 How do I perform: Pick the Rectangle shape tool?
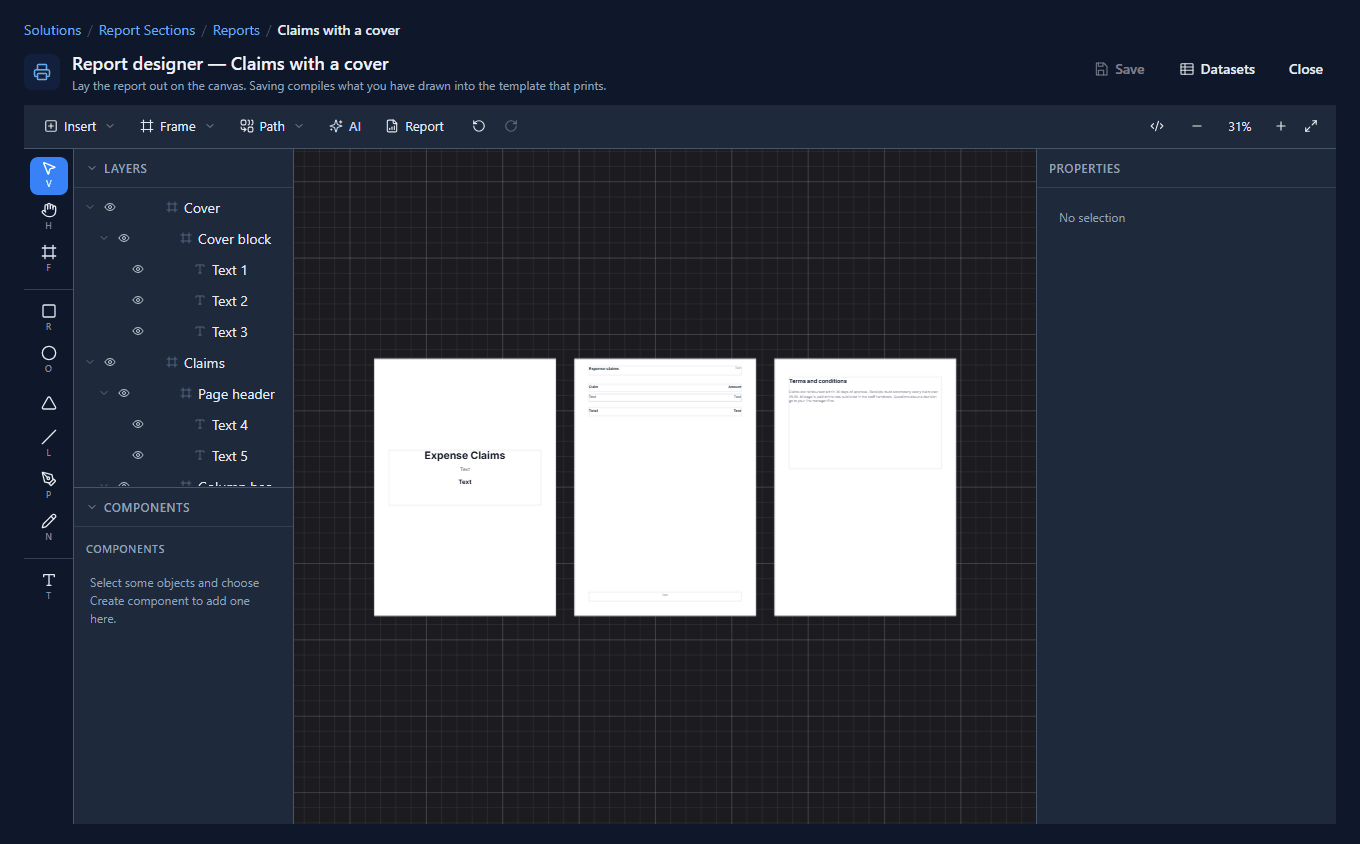(x=49, y=318)
